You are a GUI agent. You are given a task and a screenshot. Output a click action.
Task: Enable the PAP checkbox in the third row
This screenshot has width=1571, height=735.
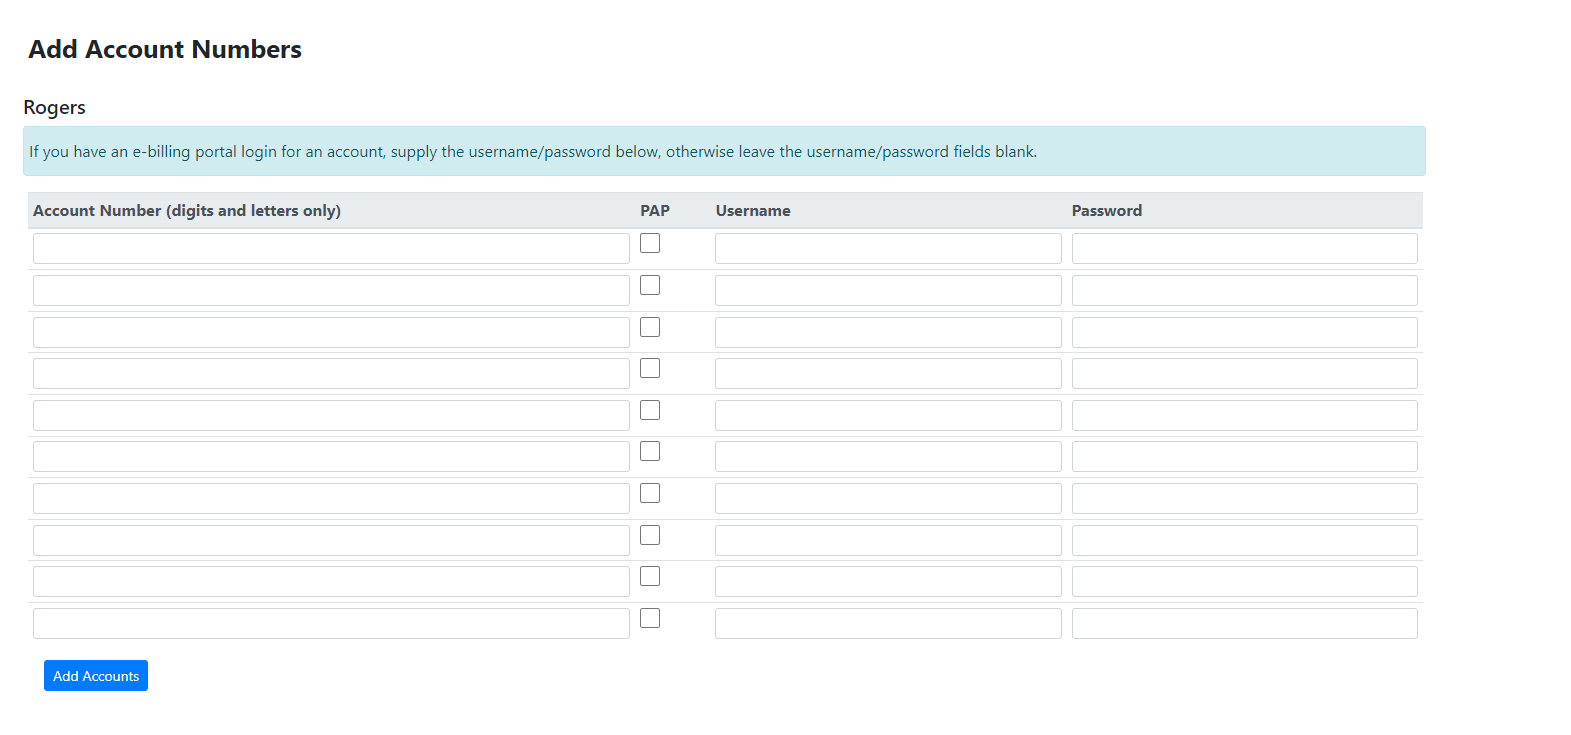[x=650, y=327]
